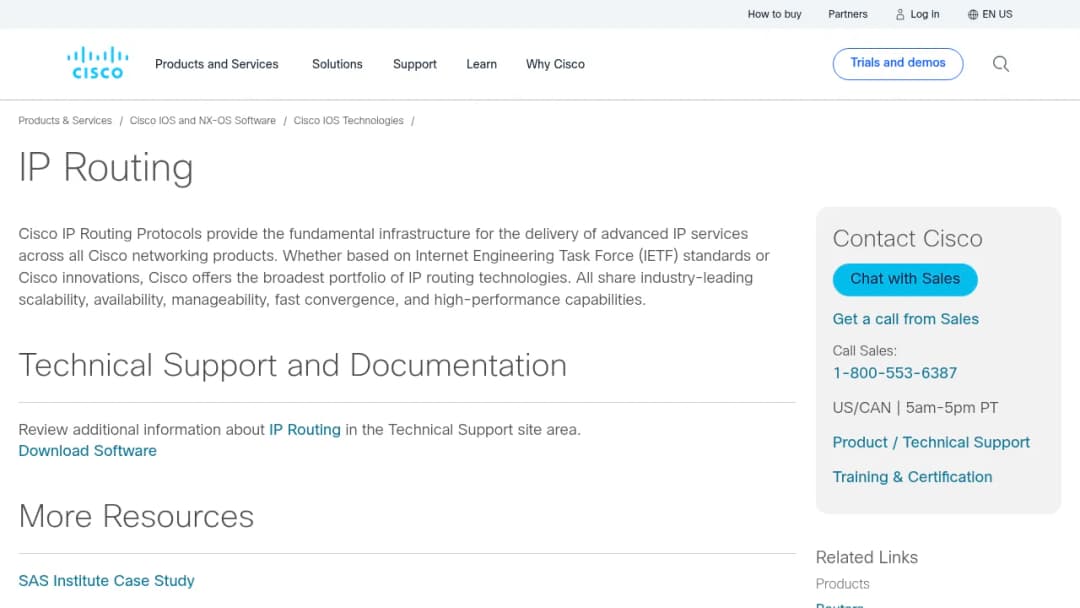
Task: Click 'US/CAN | 5am-5pm PT' text
Action: (915, 408)
